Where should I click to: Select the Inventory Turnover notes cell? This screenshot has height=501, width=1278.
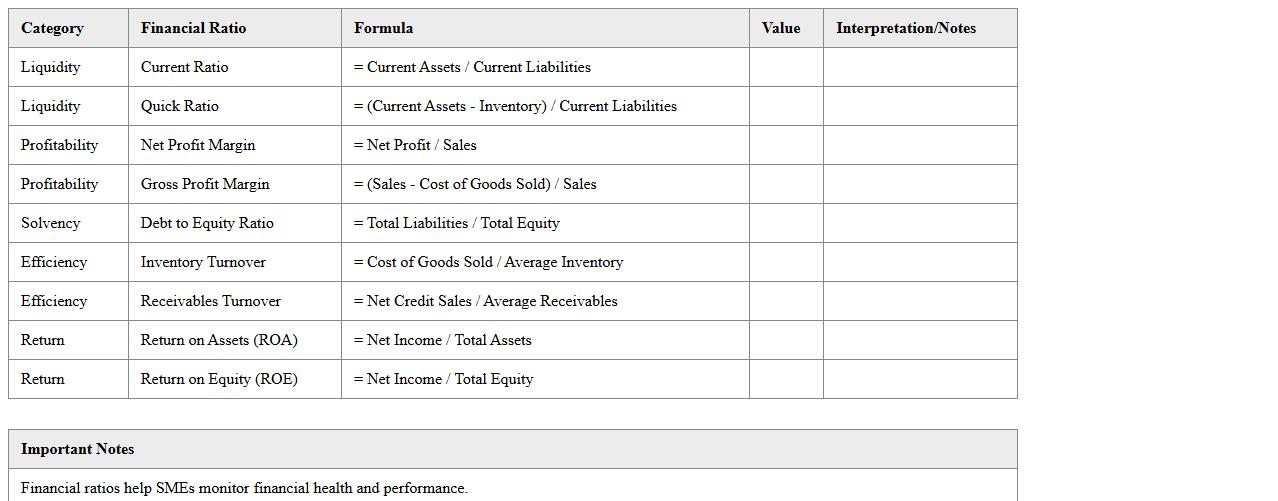click(x=920, y=262)
